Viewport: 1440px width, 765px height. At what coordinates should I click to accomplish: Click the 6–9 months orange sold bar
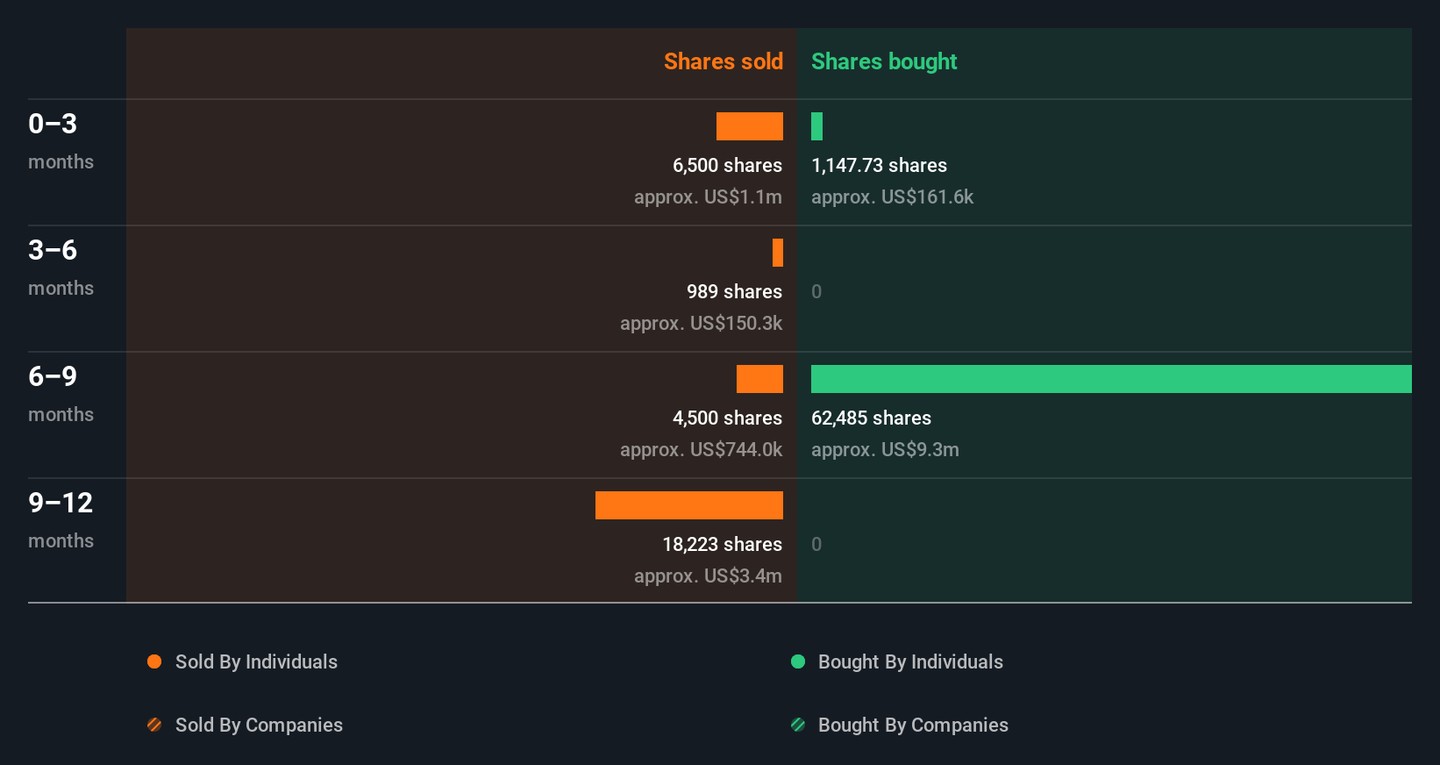point(759,379)
